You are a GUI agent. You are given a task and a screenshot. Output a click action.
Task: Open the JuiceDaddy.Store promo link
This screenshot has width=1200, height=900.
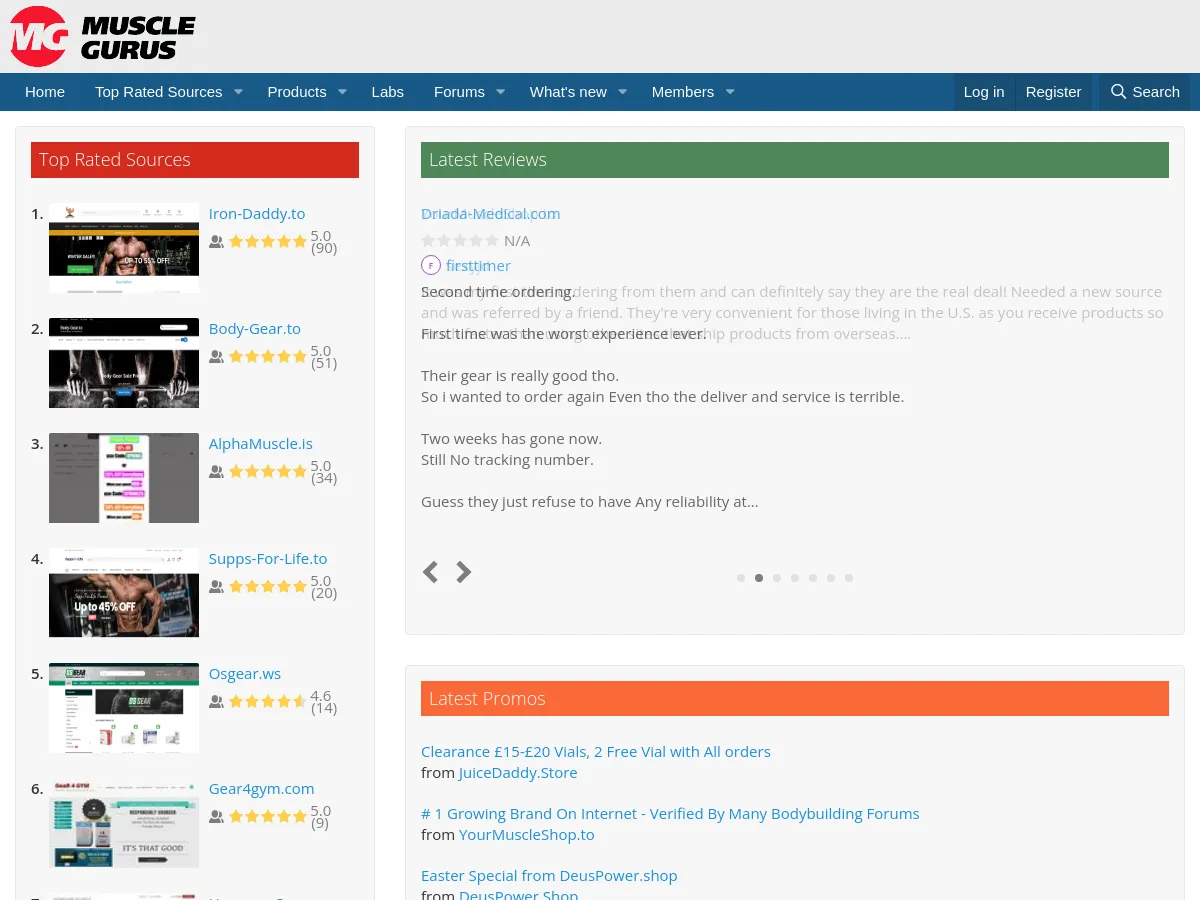pyautogui.click(x=517, y=772)
